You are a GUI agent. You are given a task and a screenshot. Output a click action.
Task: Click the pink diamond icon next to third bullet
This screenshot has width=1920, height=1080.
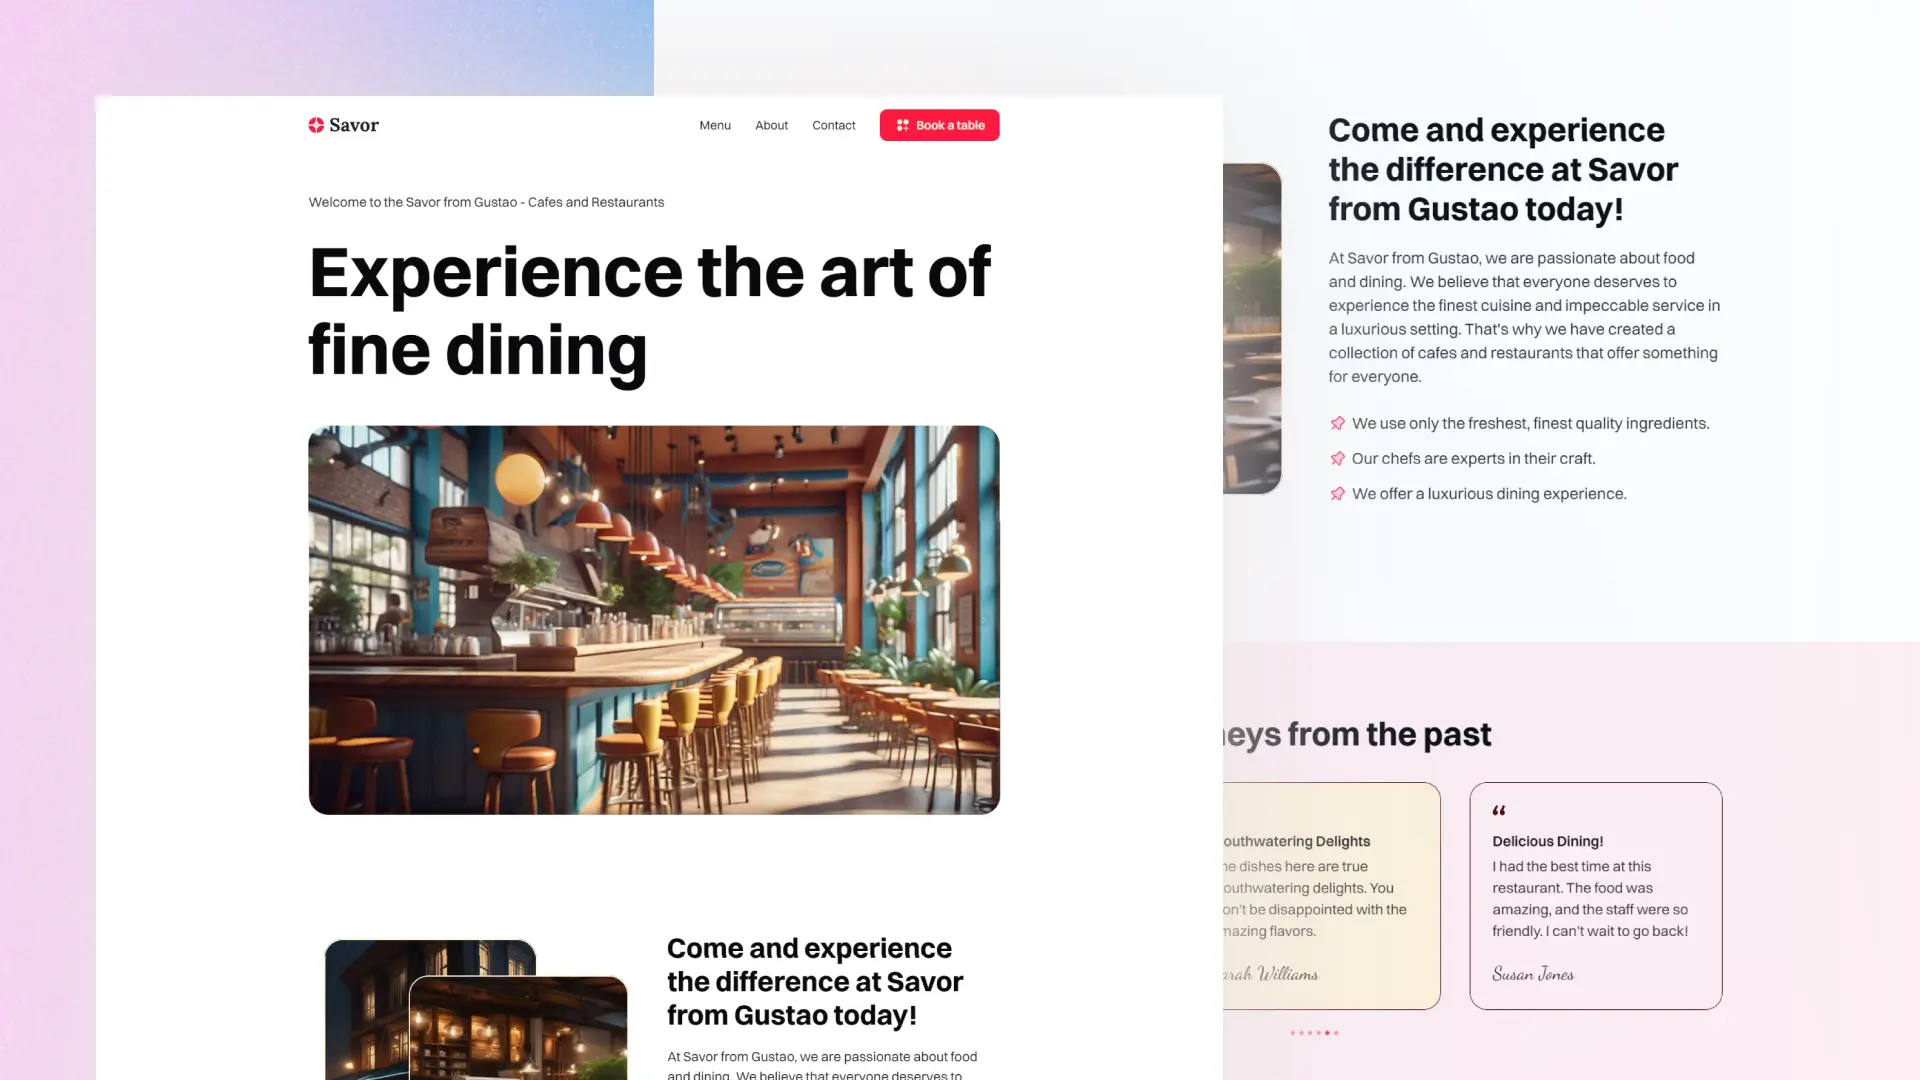1337,493
